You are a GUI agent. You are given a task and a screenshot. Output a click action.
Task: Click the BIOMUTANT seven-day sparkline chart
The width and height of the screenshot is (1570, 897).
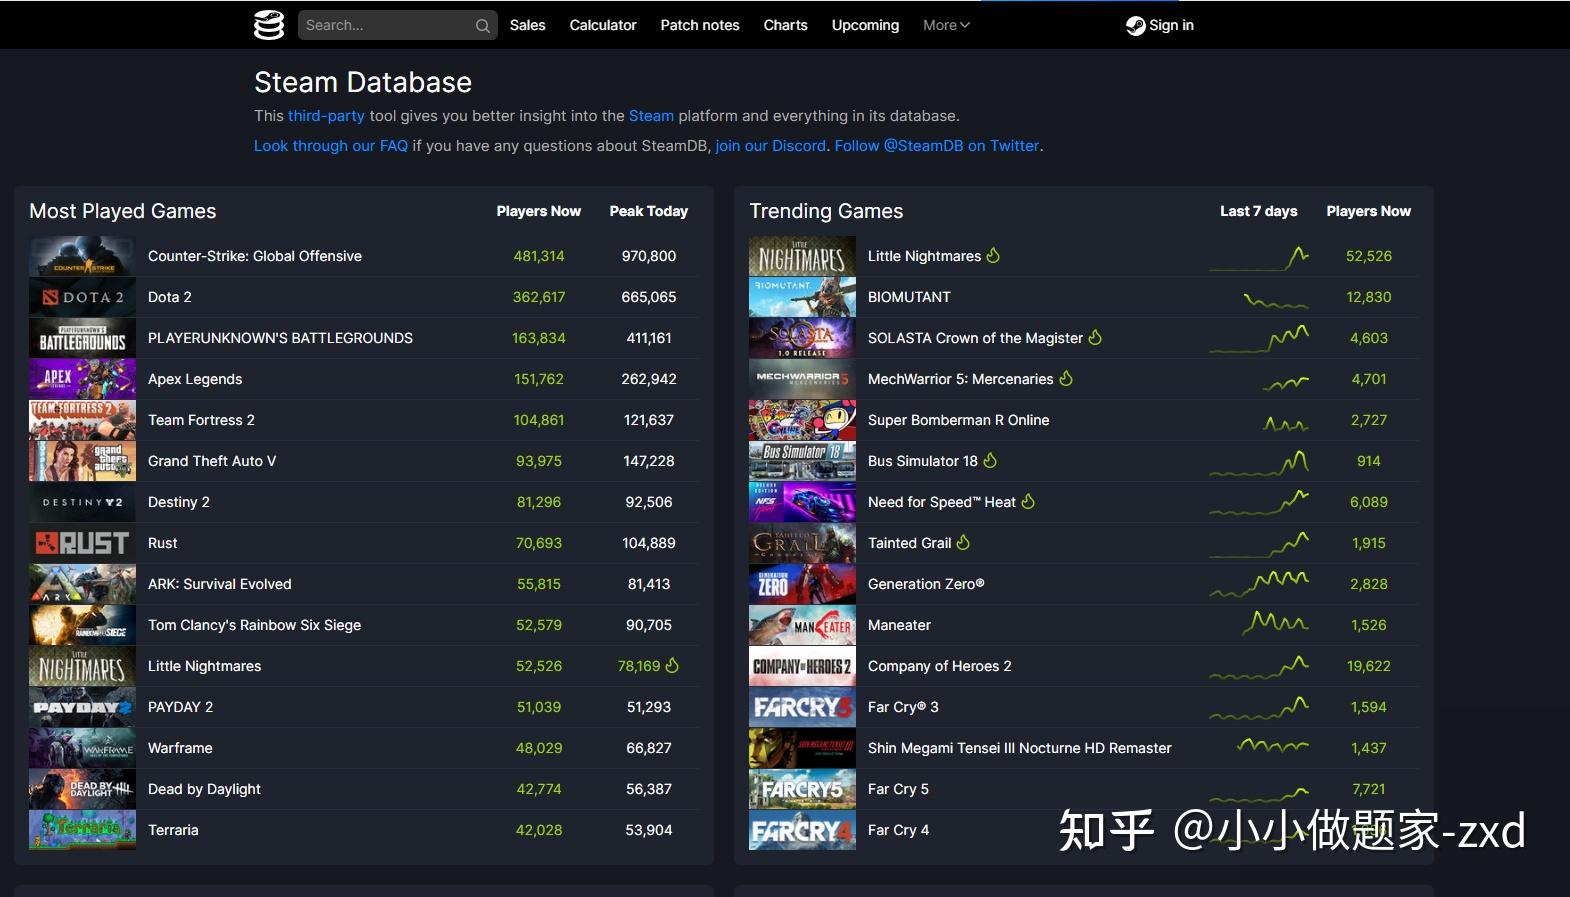1275,299
